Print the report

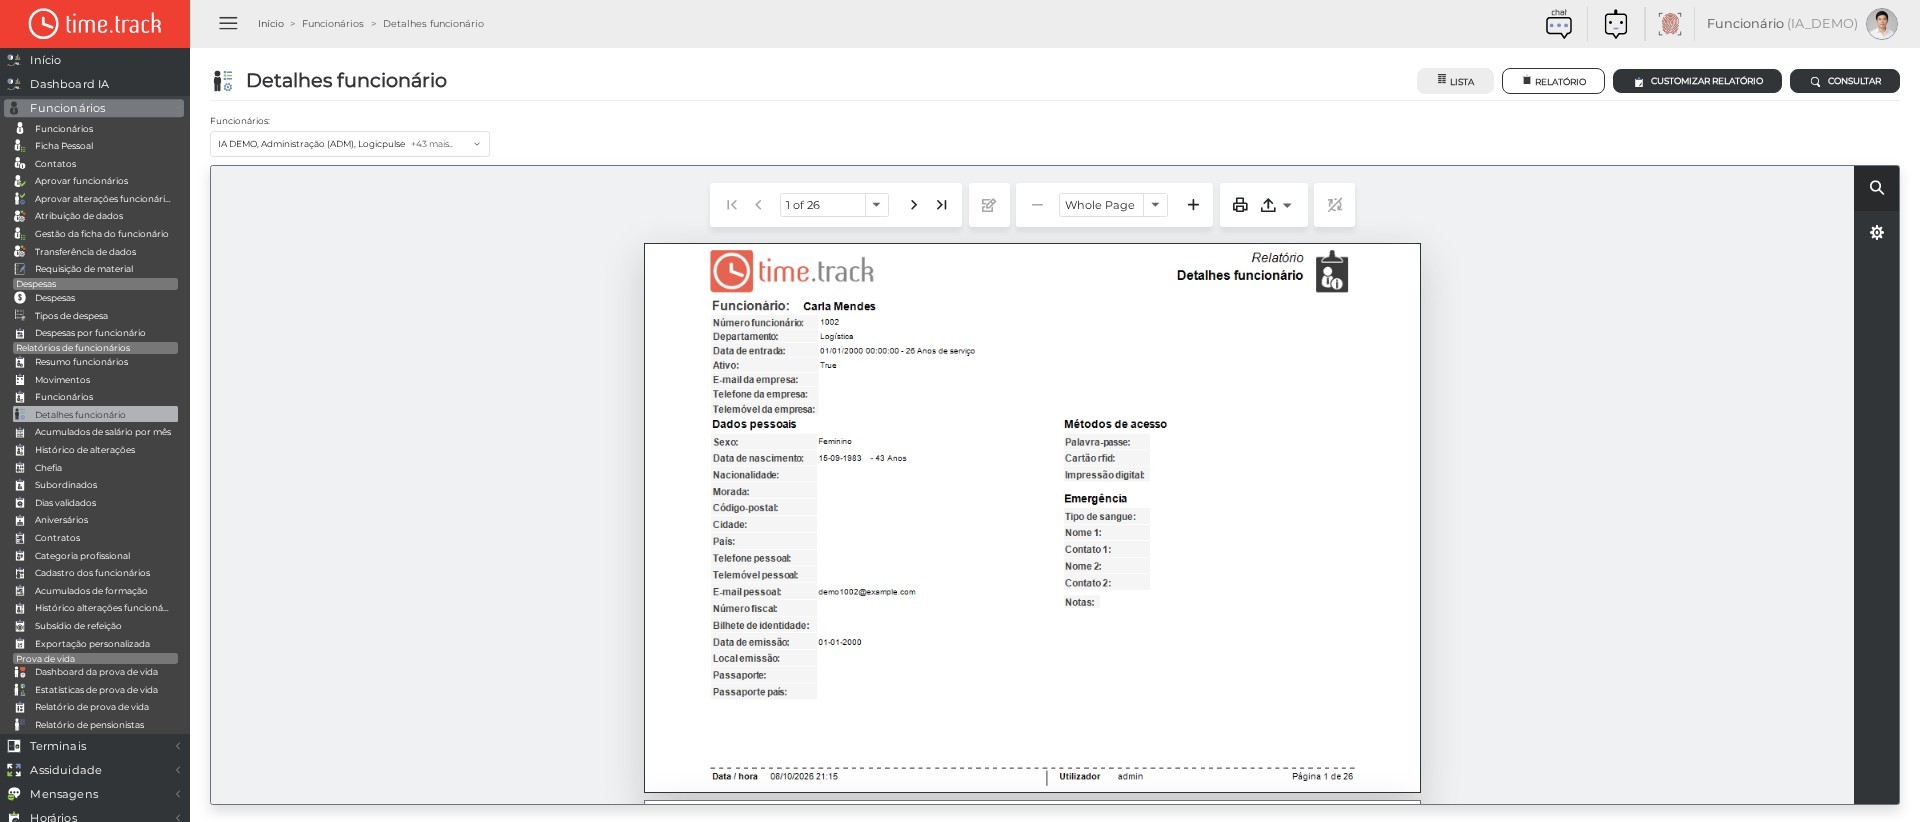coord(1240,205)
